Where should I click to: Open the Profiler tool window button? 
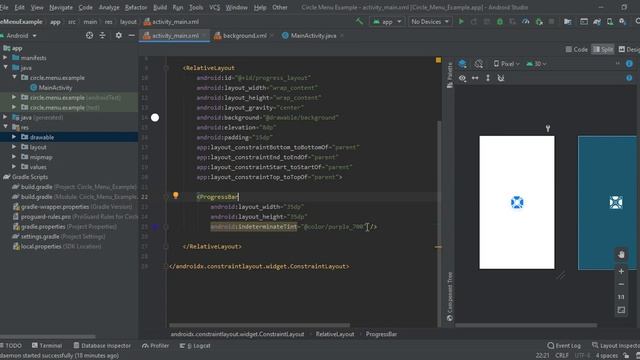[155, 345]
